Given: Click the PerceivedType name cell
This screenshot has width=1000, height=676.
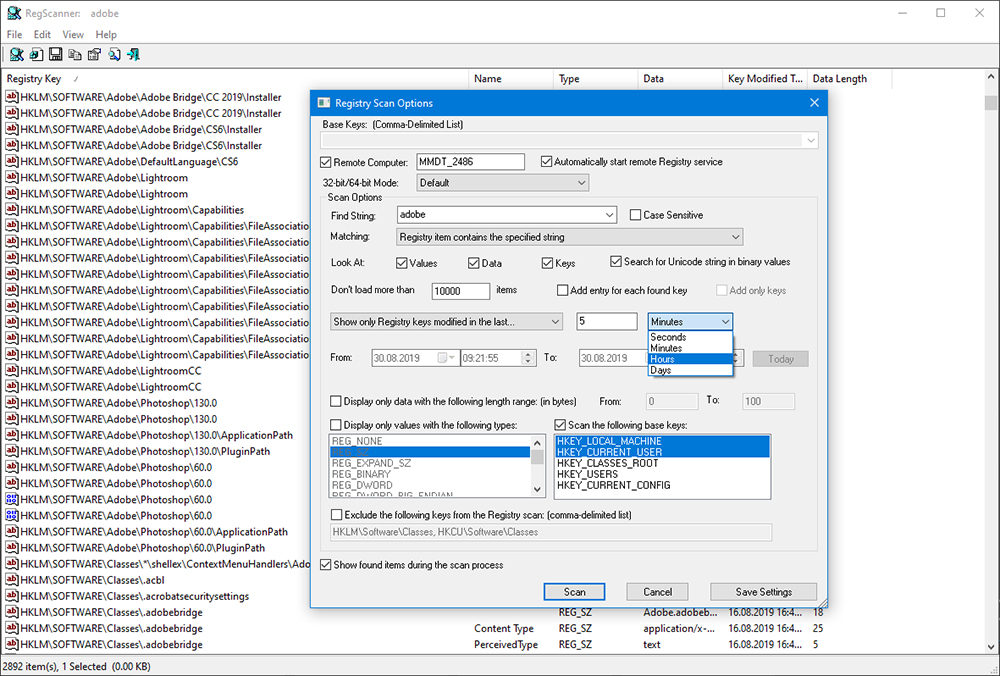Looking at the screenshot, I should pos(506,645).
